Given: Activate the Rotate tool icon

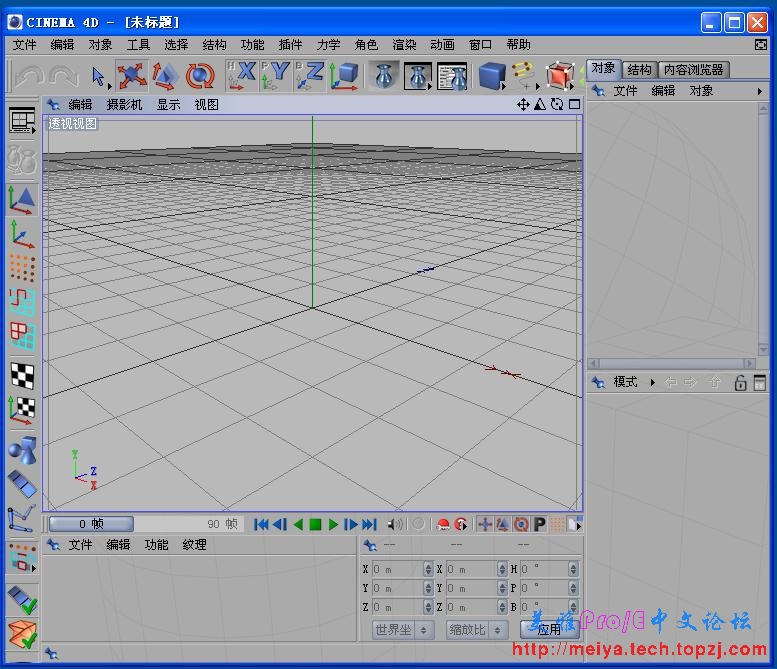Looking at the screenshot, I should (x=199, y=76).
